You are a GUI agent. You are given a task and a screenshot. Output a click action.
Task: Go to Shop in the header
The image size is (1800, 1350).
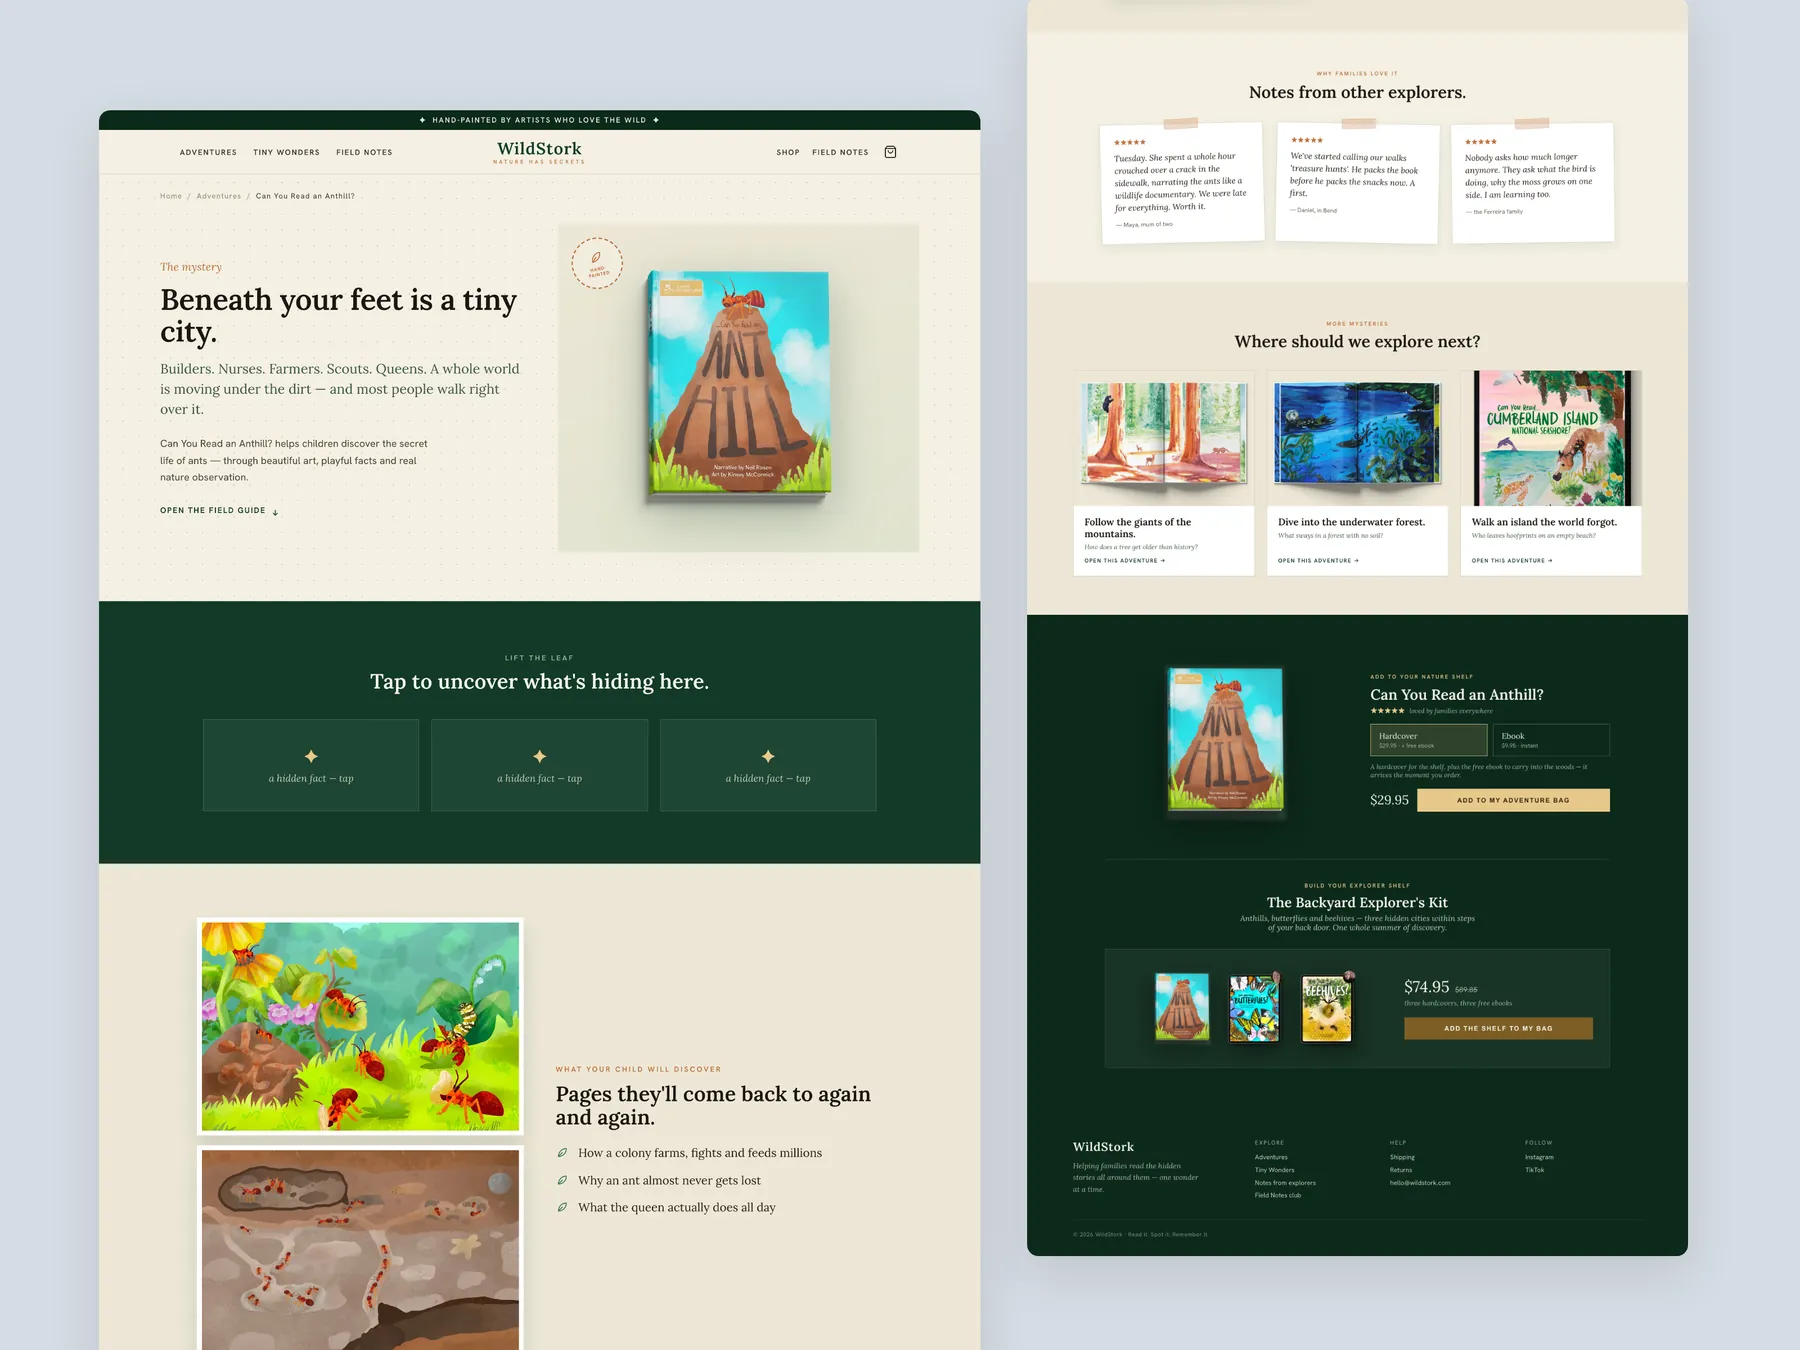pos(788,152)
